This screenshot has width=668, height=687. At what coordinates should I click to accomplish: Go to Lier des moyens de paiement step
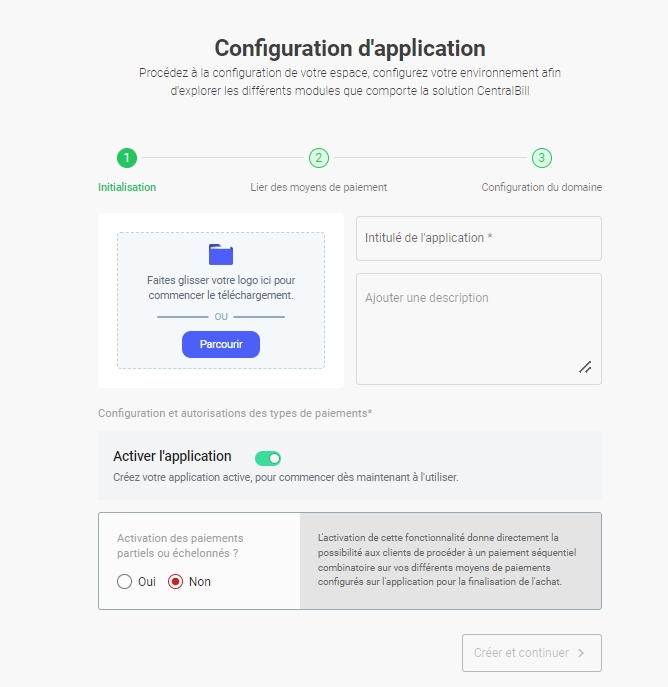pos(318,187)
